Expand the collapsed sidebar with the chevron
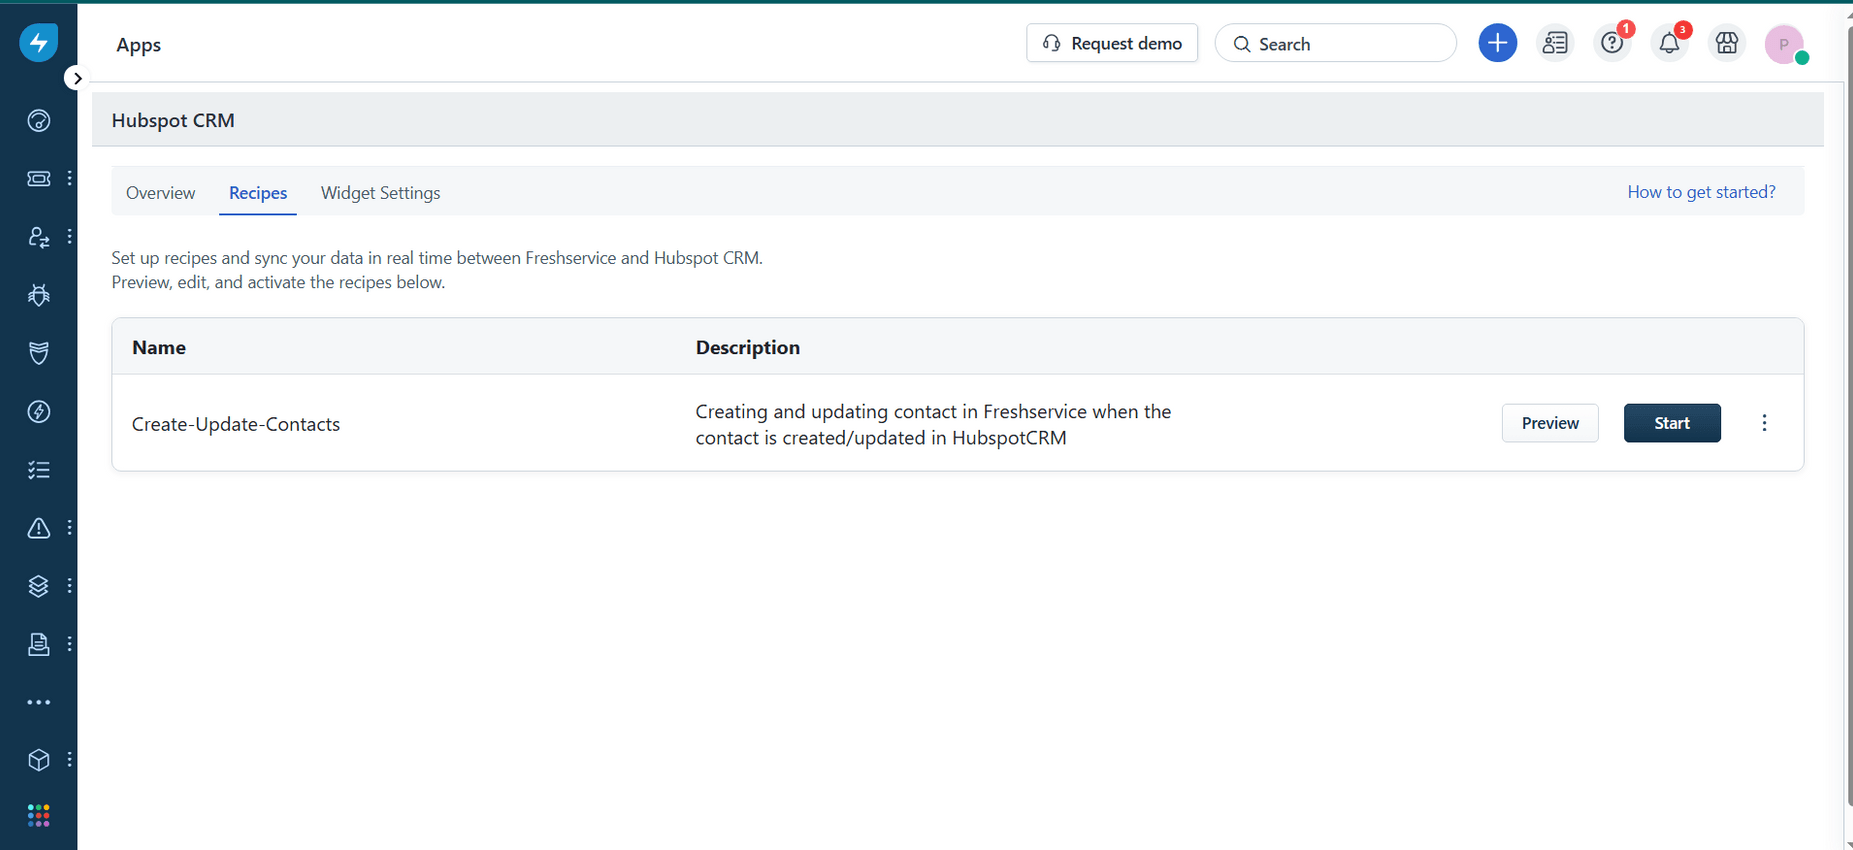 tap(77, 78)
